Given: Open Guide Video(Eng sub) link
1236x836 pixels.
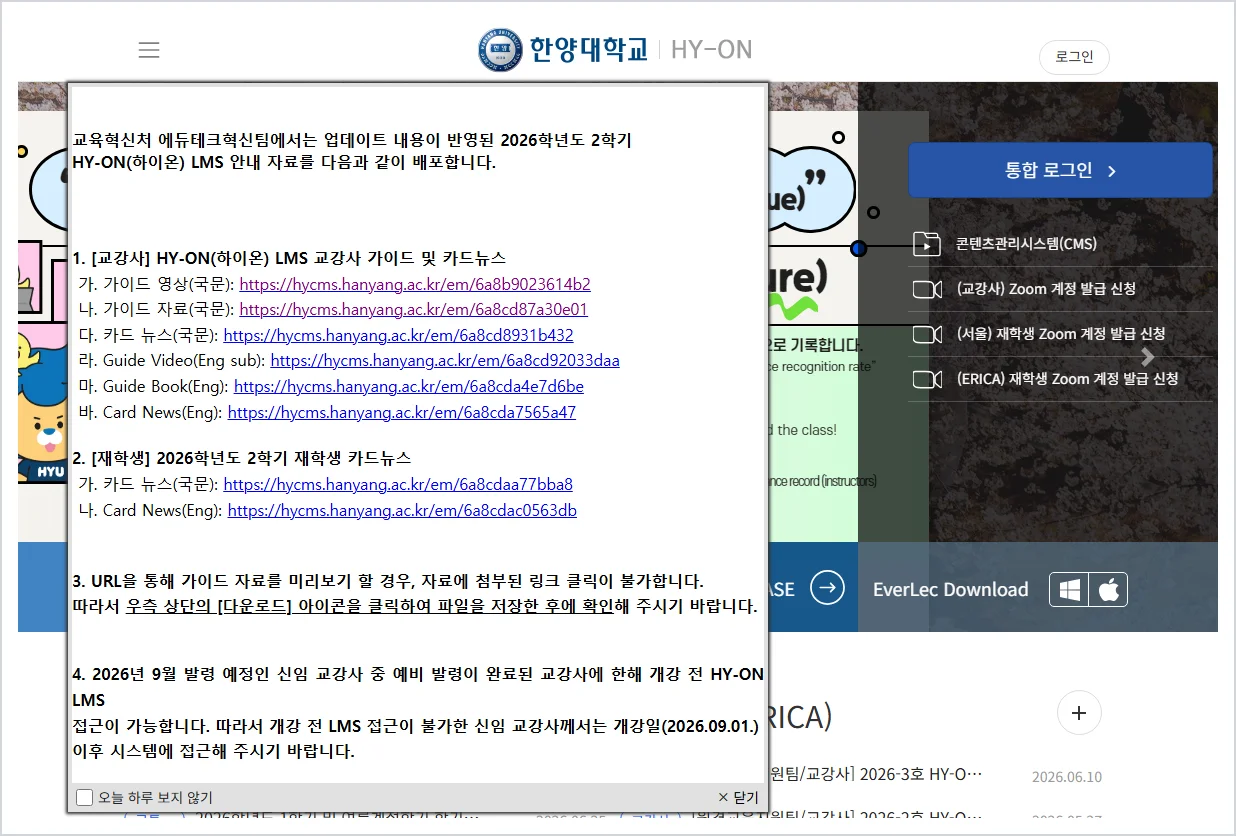Looking at the screenshot, I should click(x=445, y=361).
